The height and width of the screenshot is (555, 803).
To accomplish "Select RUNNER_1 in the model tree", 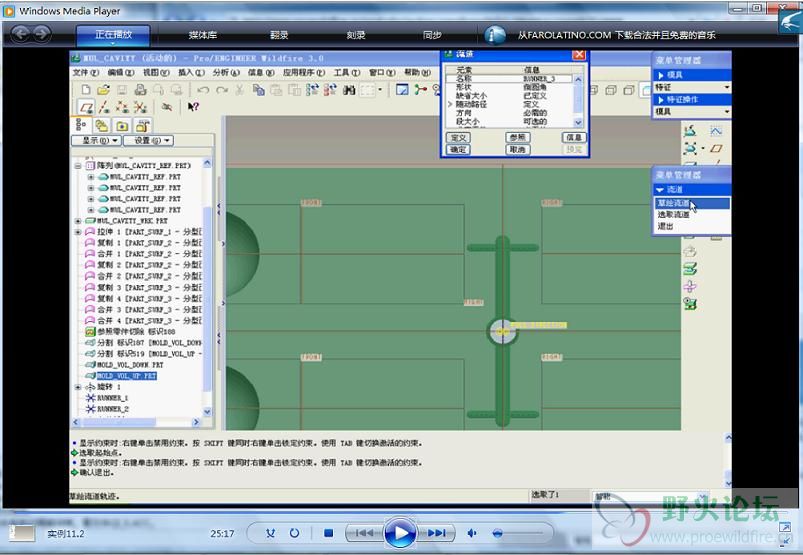I will [x=113, y=398].
